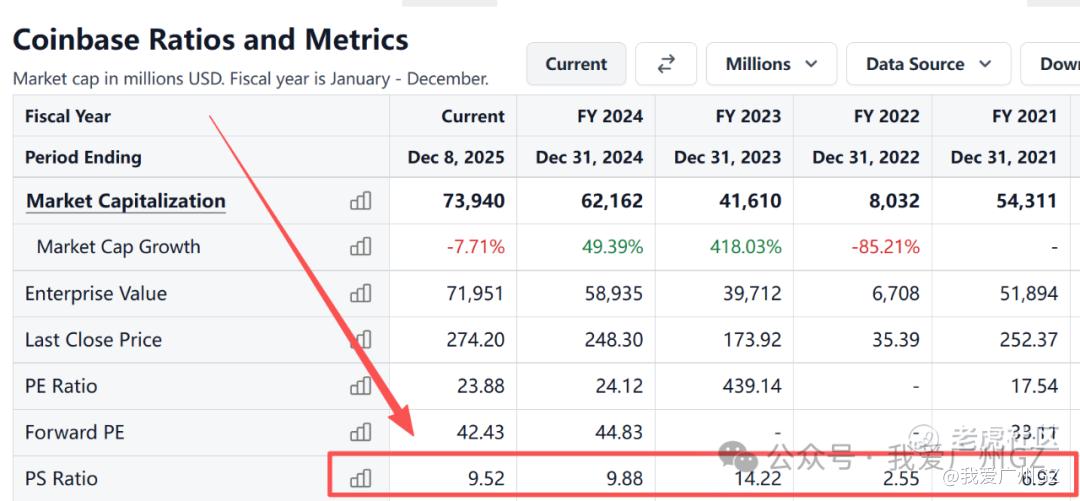Open chart for Market Cap Growth
Screen dimensions: 1080x501
[360, 247]
